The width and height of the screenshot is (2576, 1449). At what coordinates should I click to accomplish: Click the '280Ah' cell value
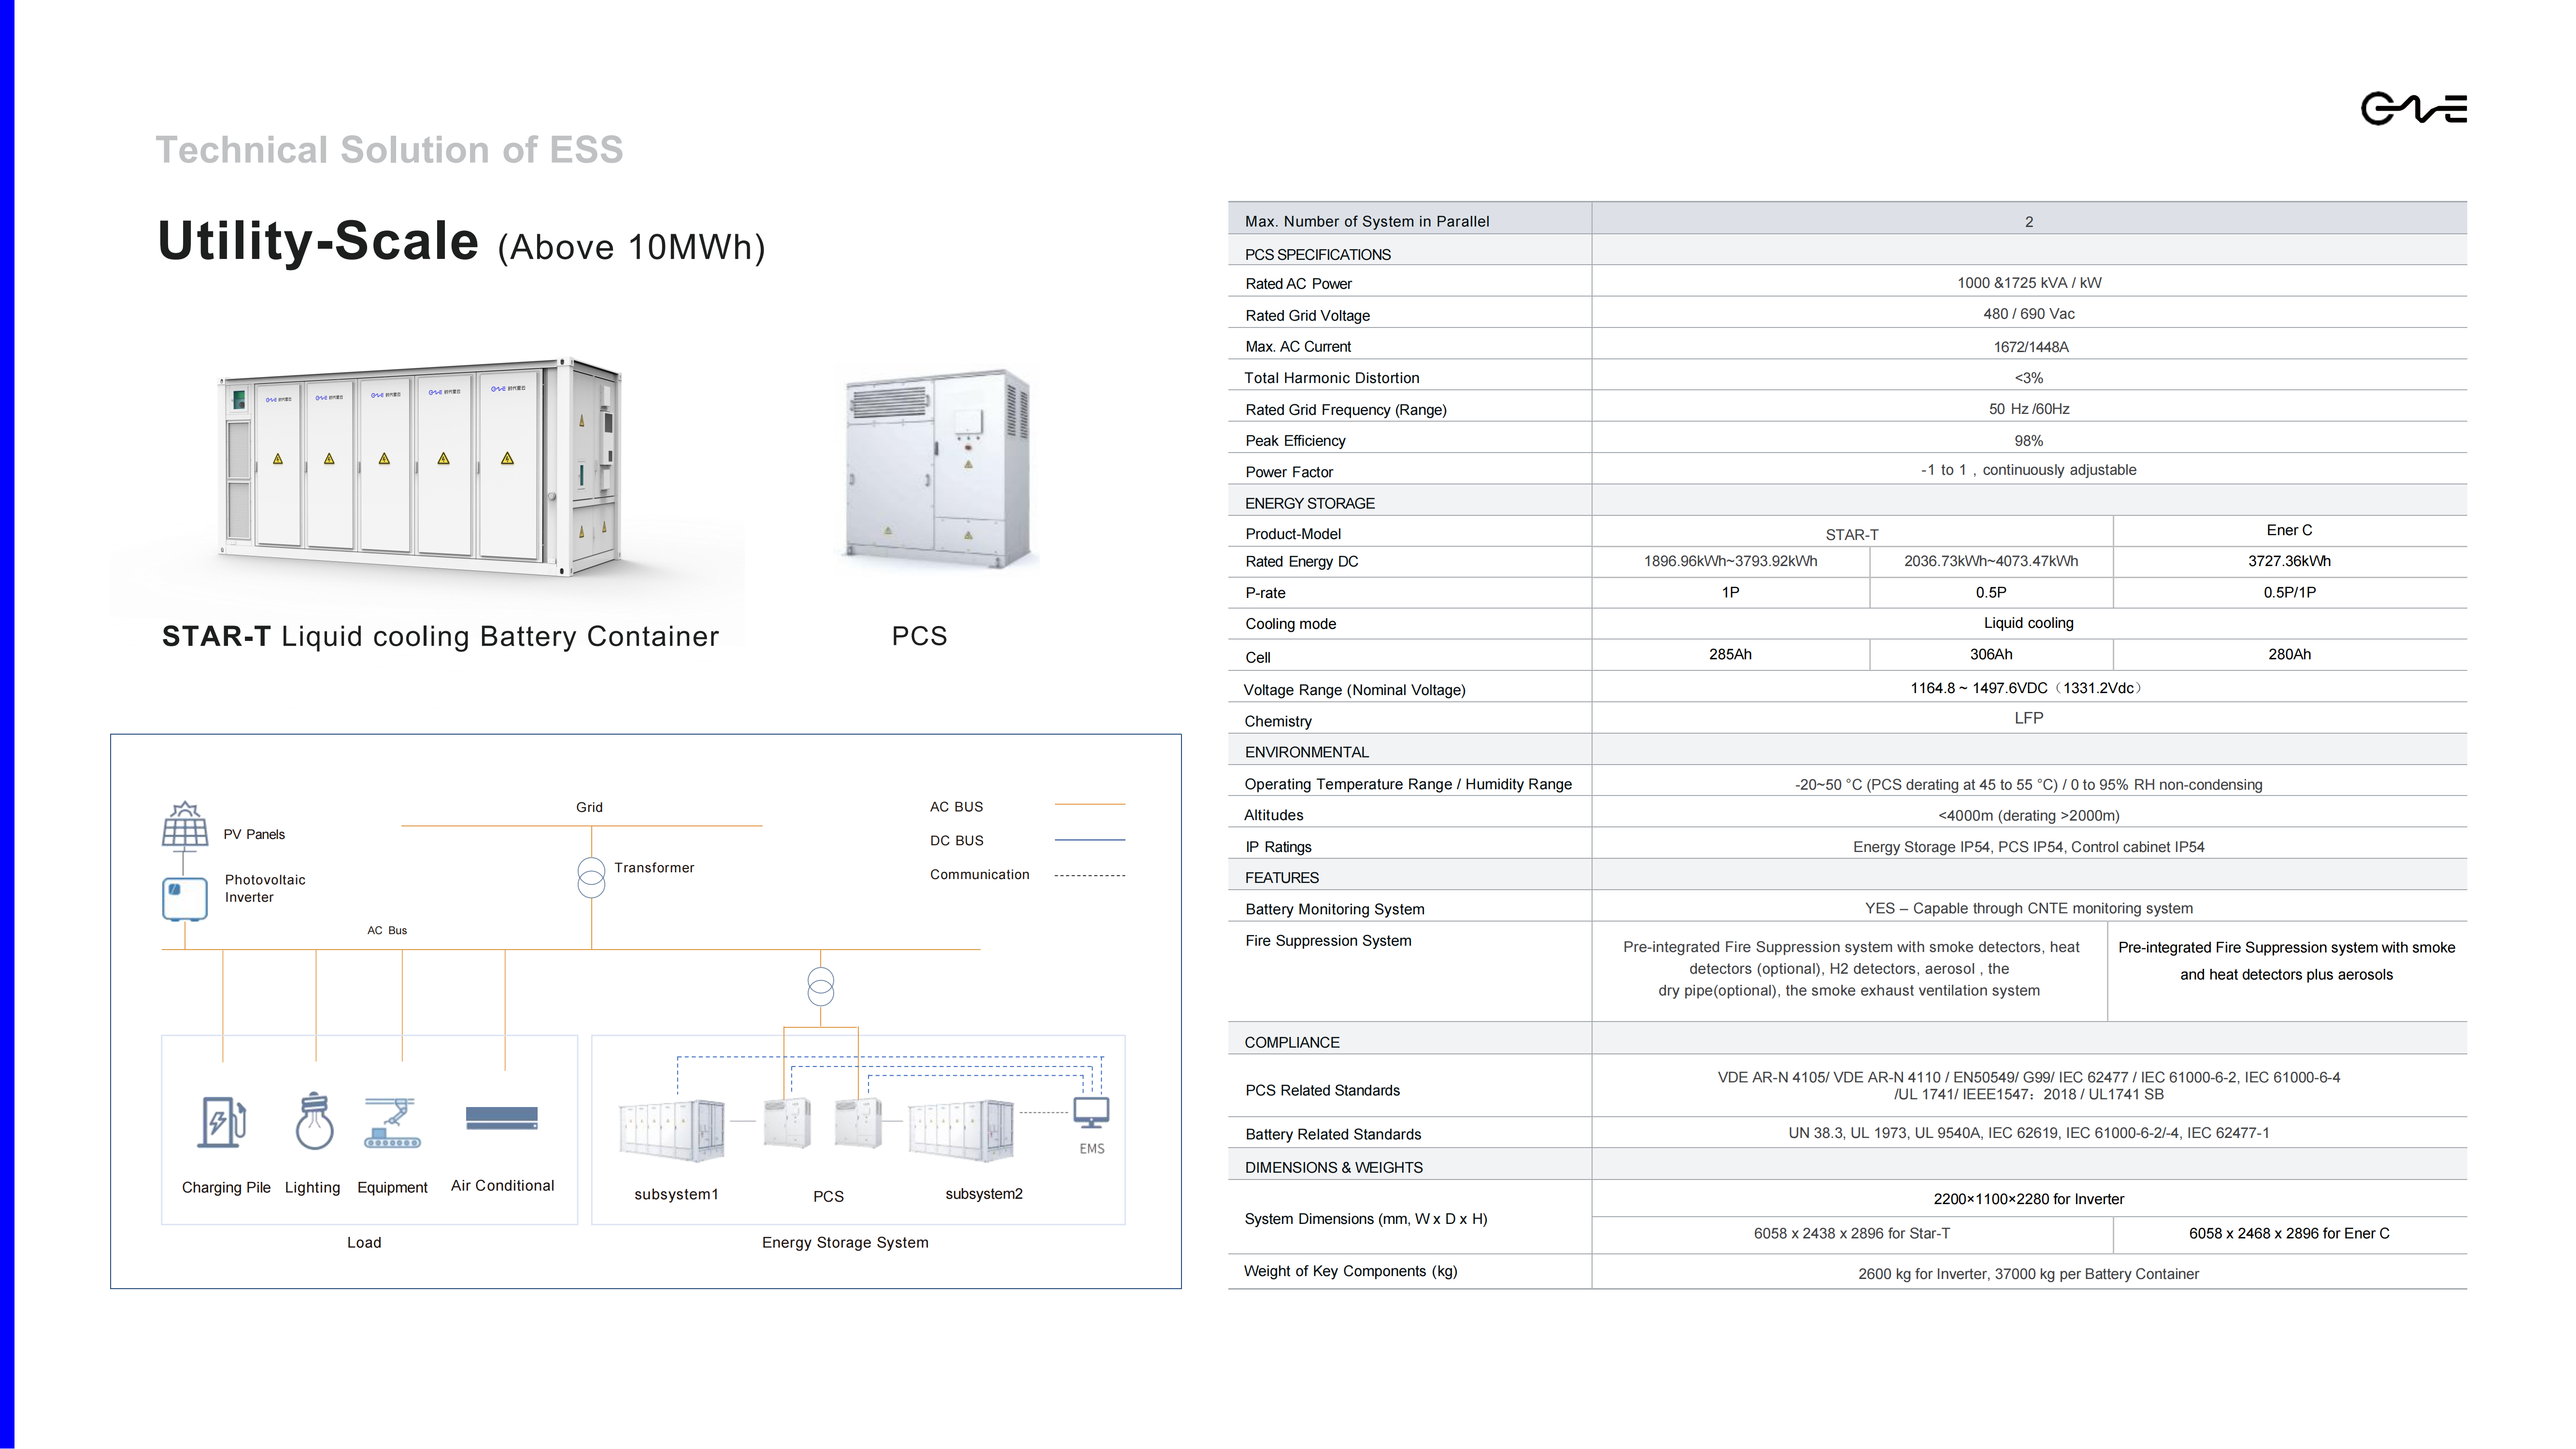(x=2289, y=654)
